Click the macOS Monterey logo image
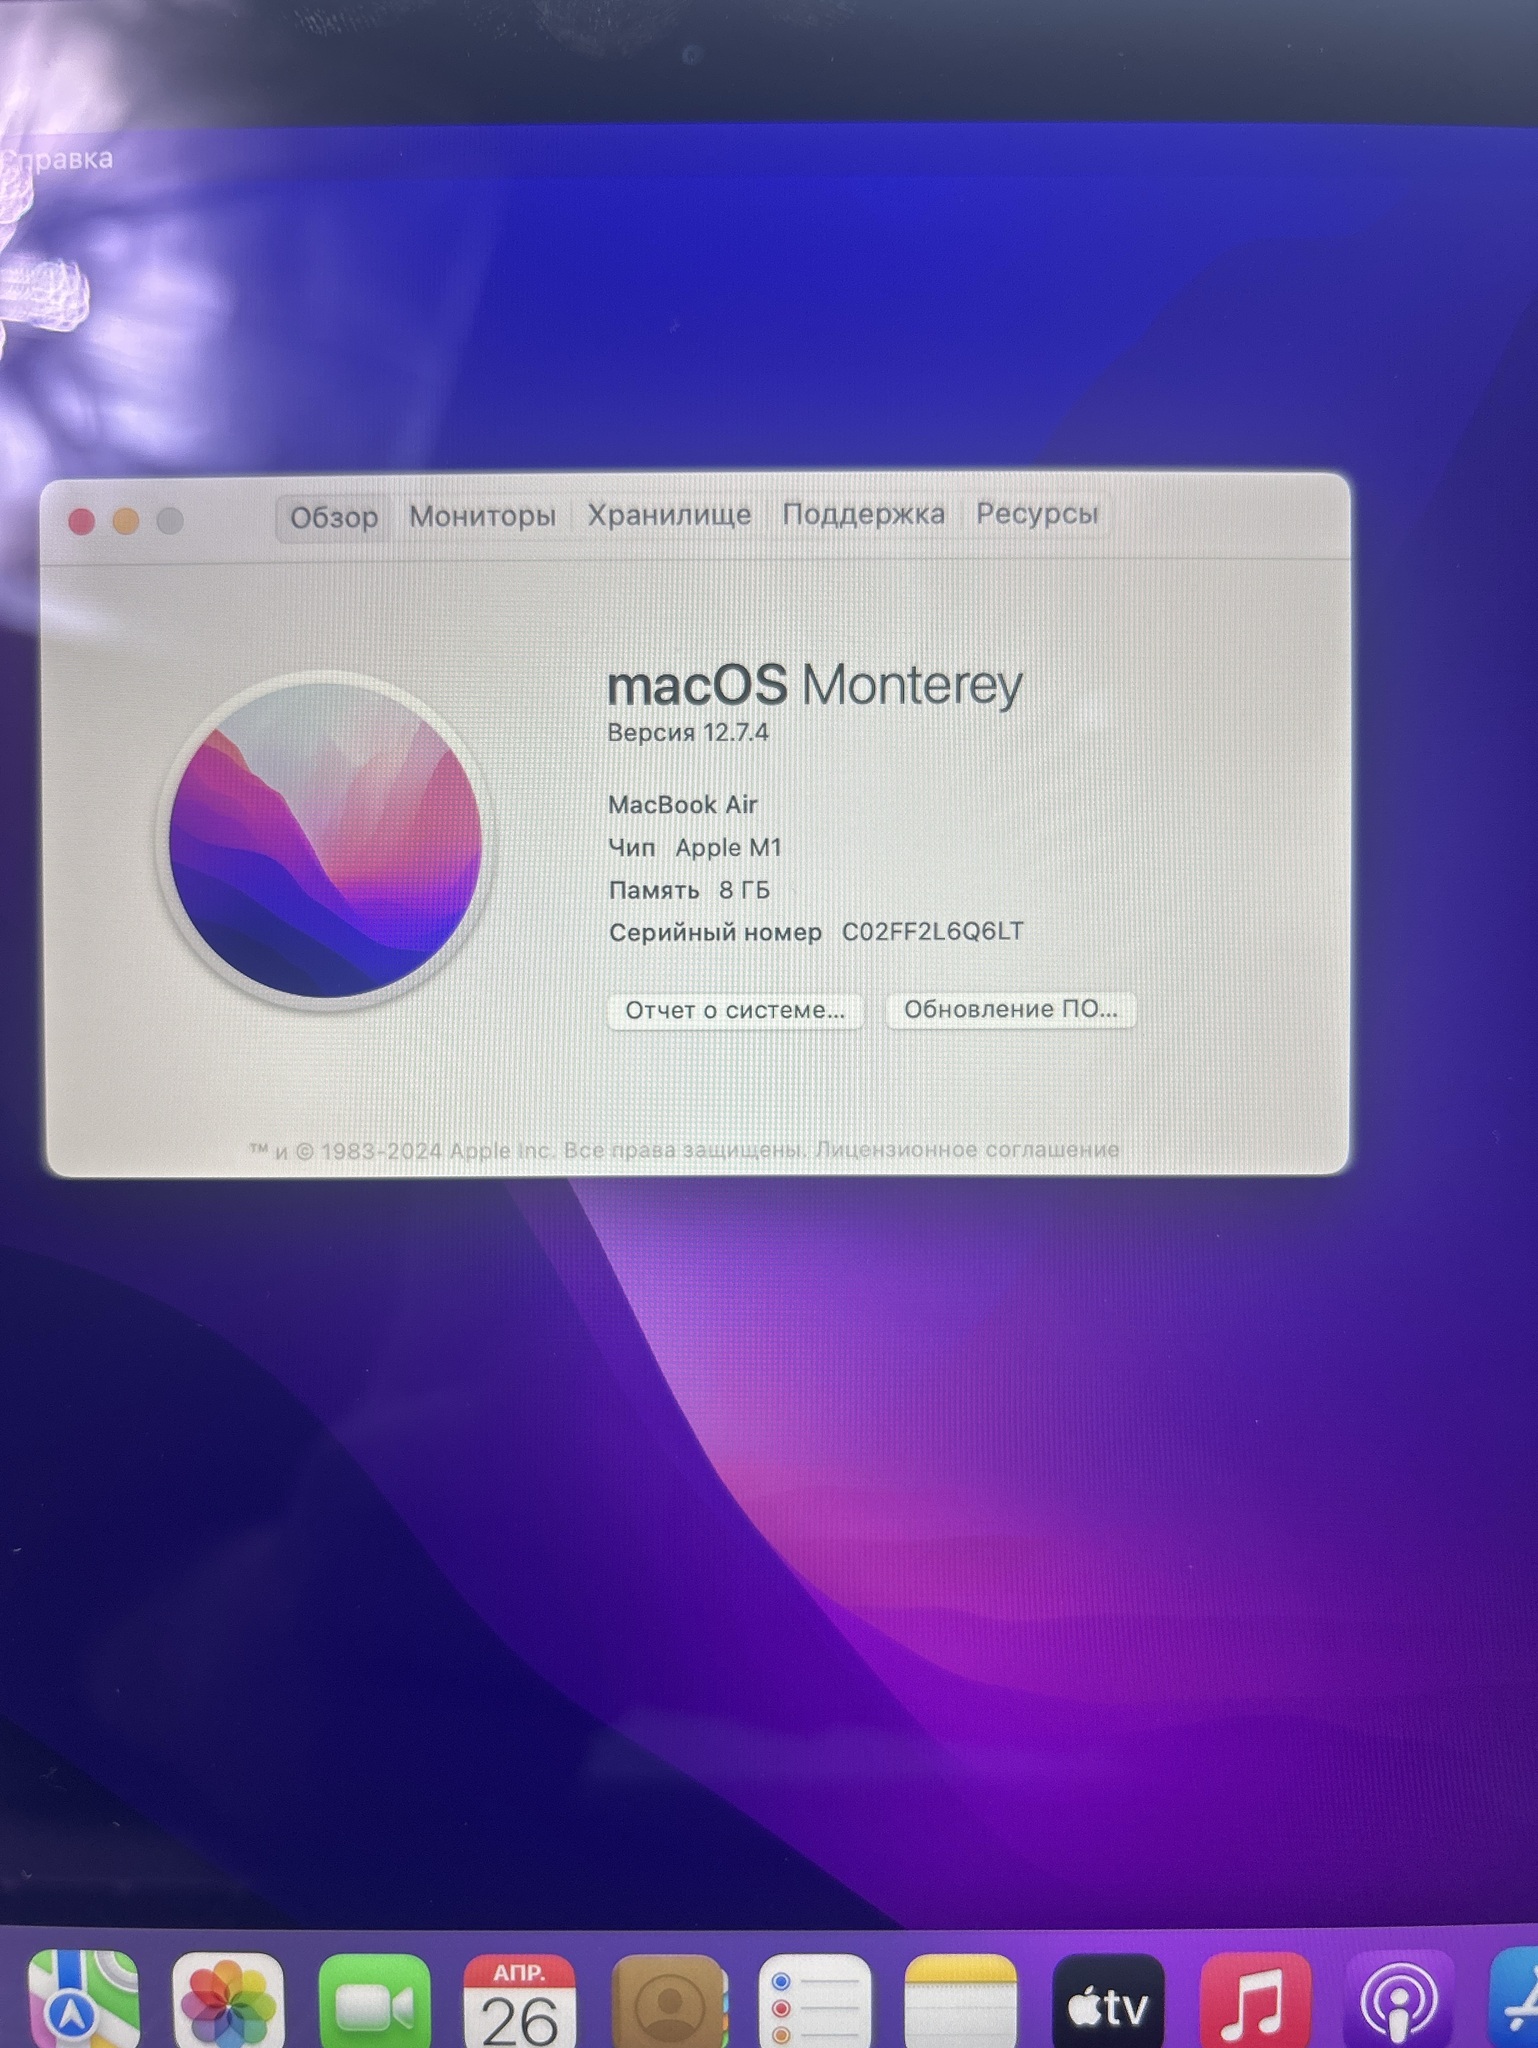The image size is (1538, 2048). [324, 840]
